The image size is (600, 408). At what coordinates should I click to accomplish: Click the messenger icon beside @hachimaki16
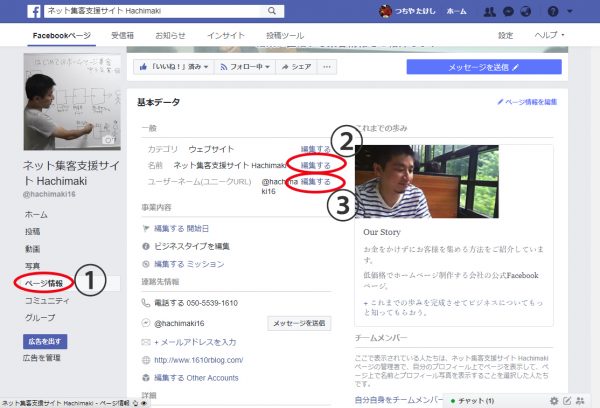[x=146, y=323]
